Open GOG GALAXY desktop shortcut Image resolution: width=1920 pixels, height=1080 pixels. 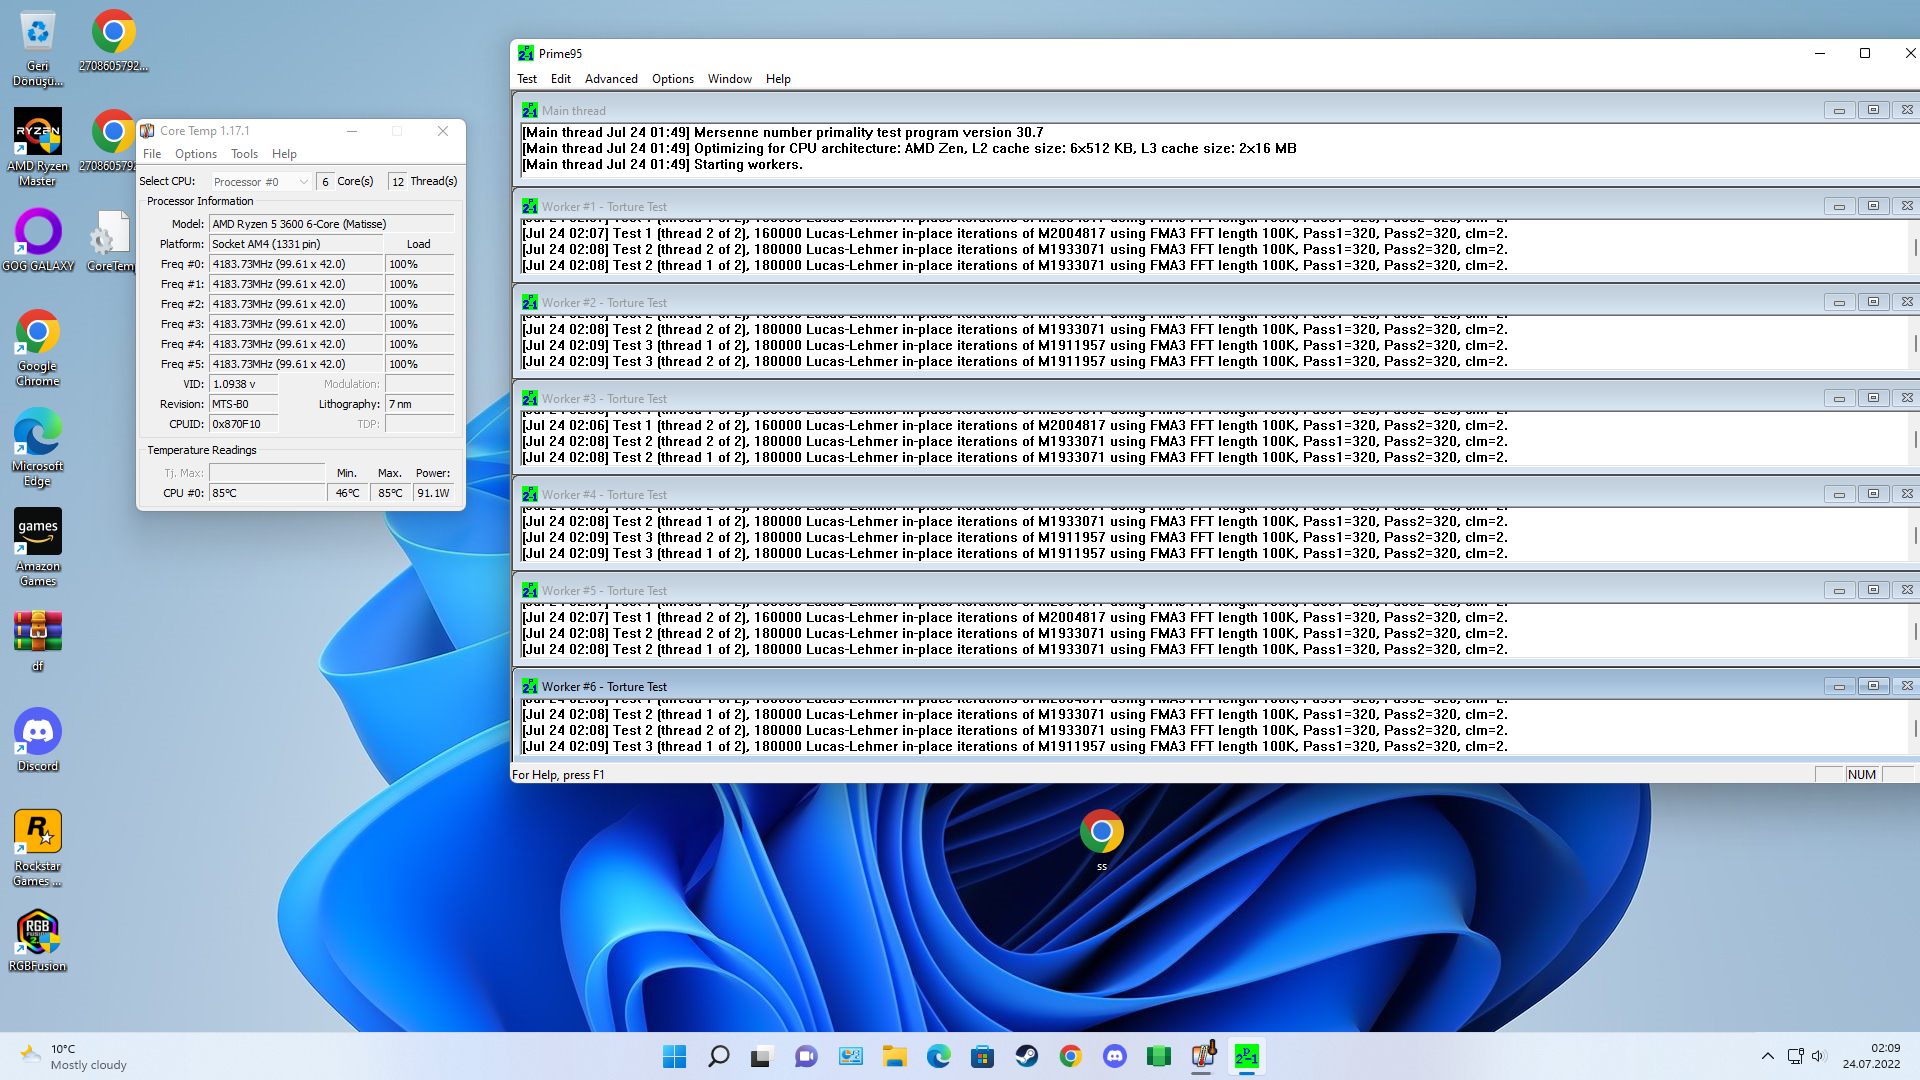[37, 240]
